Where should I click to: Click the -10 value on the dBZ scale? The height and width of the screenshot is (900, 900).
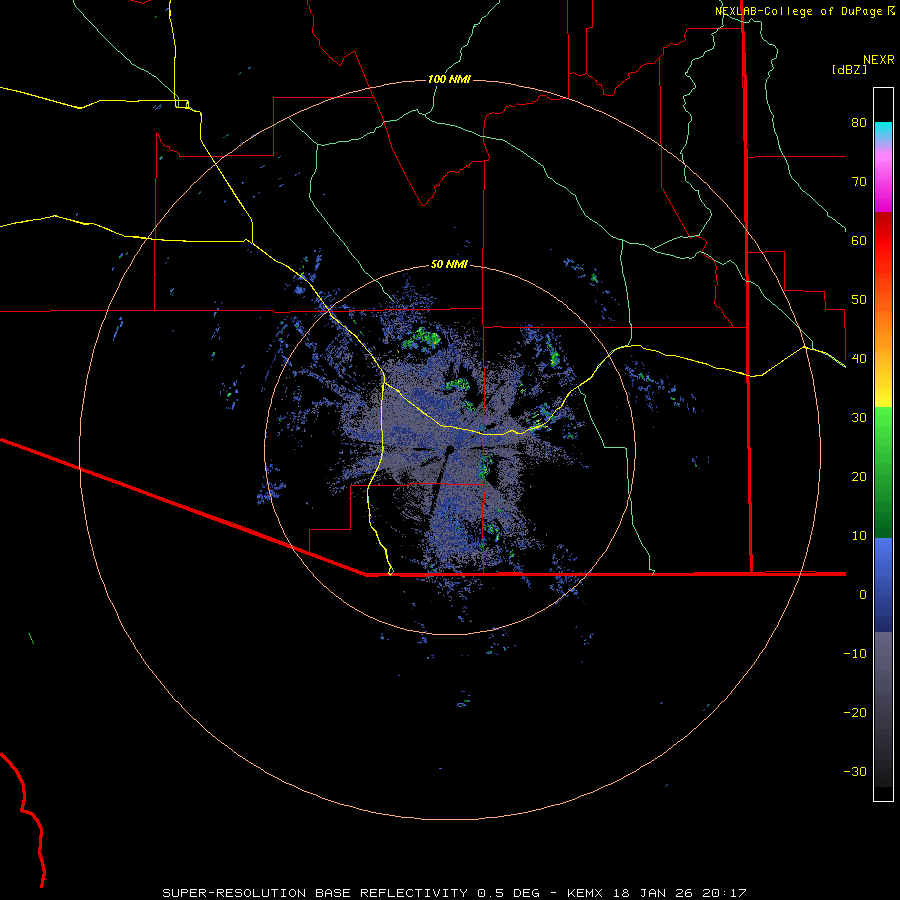(855, 654)
